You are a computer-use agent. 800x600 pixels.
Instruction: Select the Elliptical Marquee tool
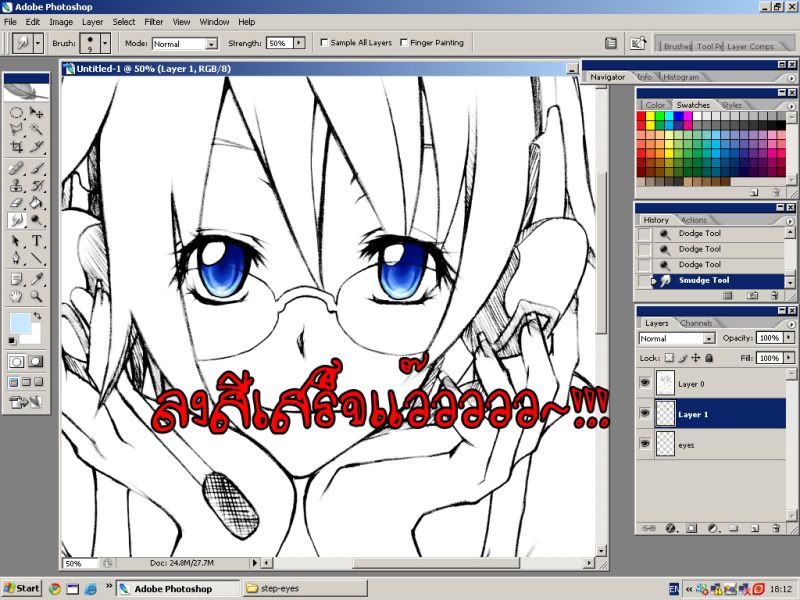click(16, 112)
